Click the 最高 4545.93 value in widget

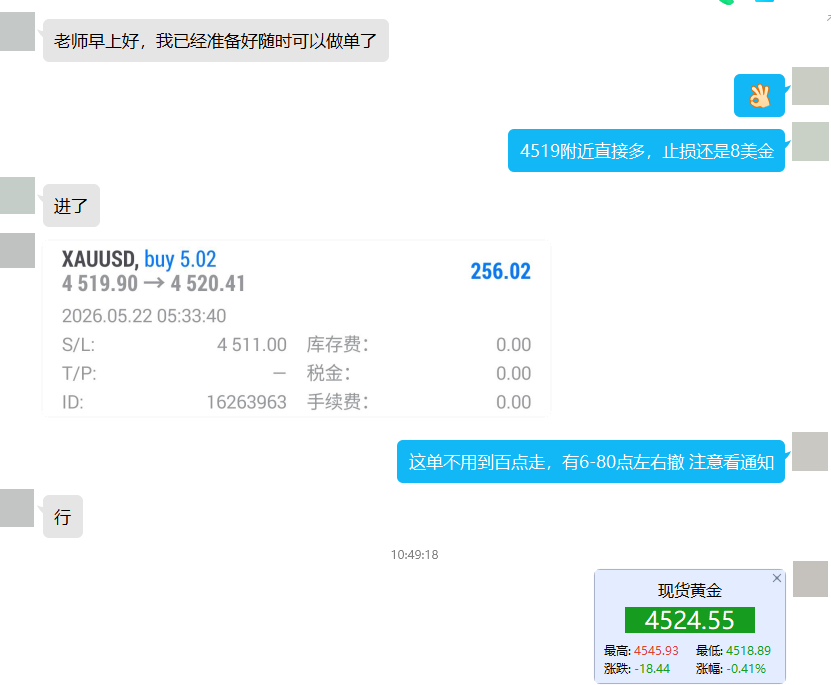point(656,651)
